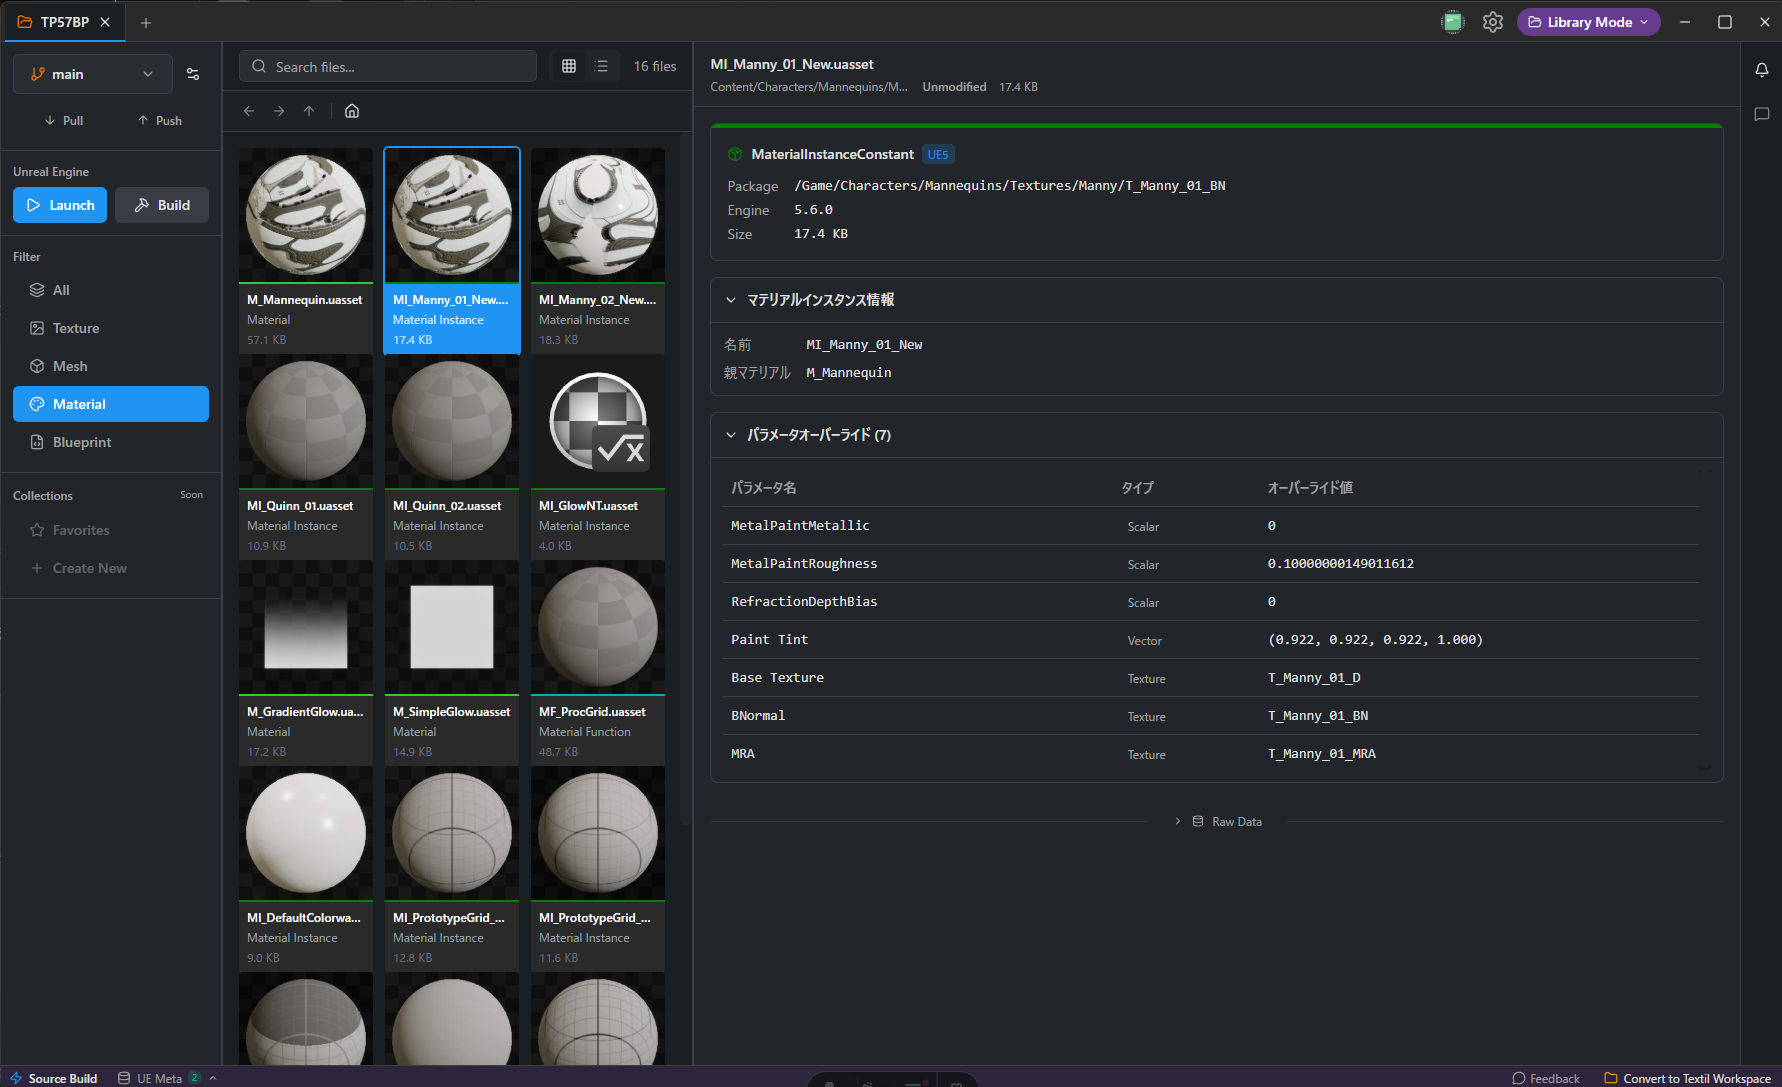Switch to grid view layout

click(x=569, y=66)
